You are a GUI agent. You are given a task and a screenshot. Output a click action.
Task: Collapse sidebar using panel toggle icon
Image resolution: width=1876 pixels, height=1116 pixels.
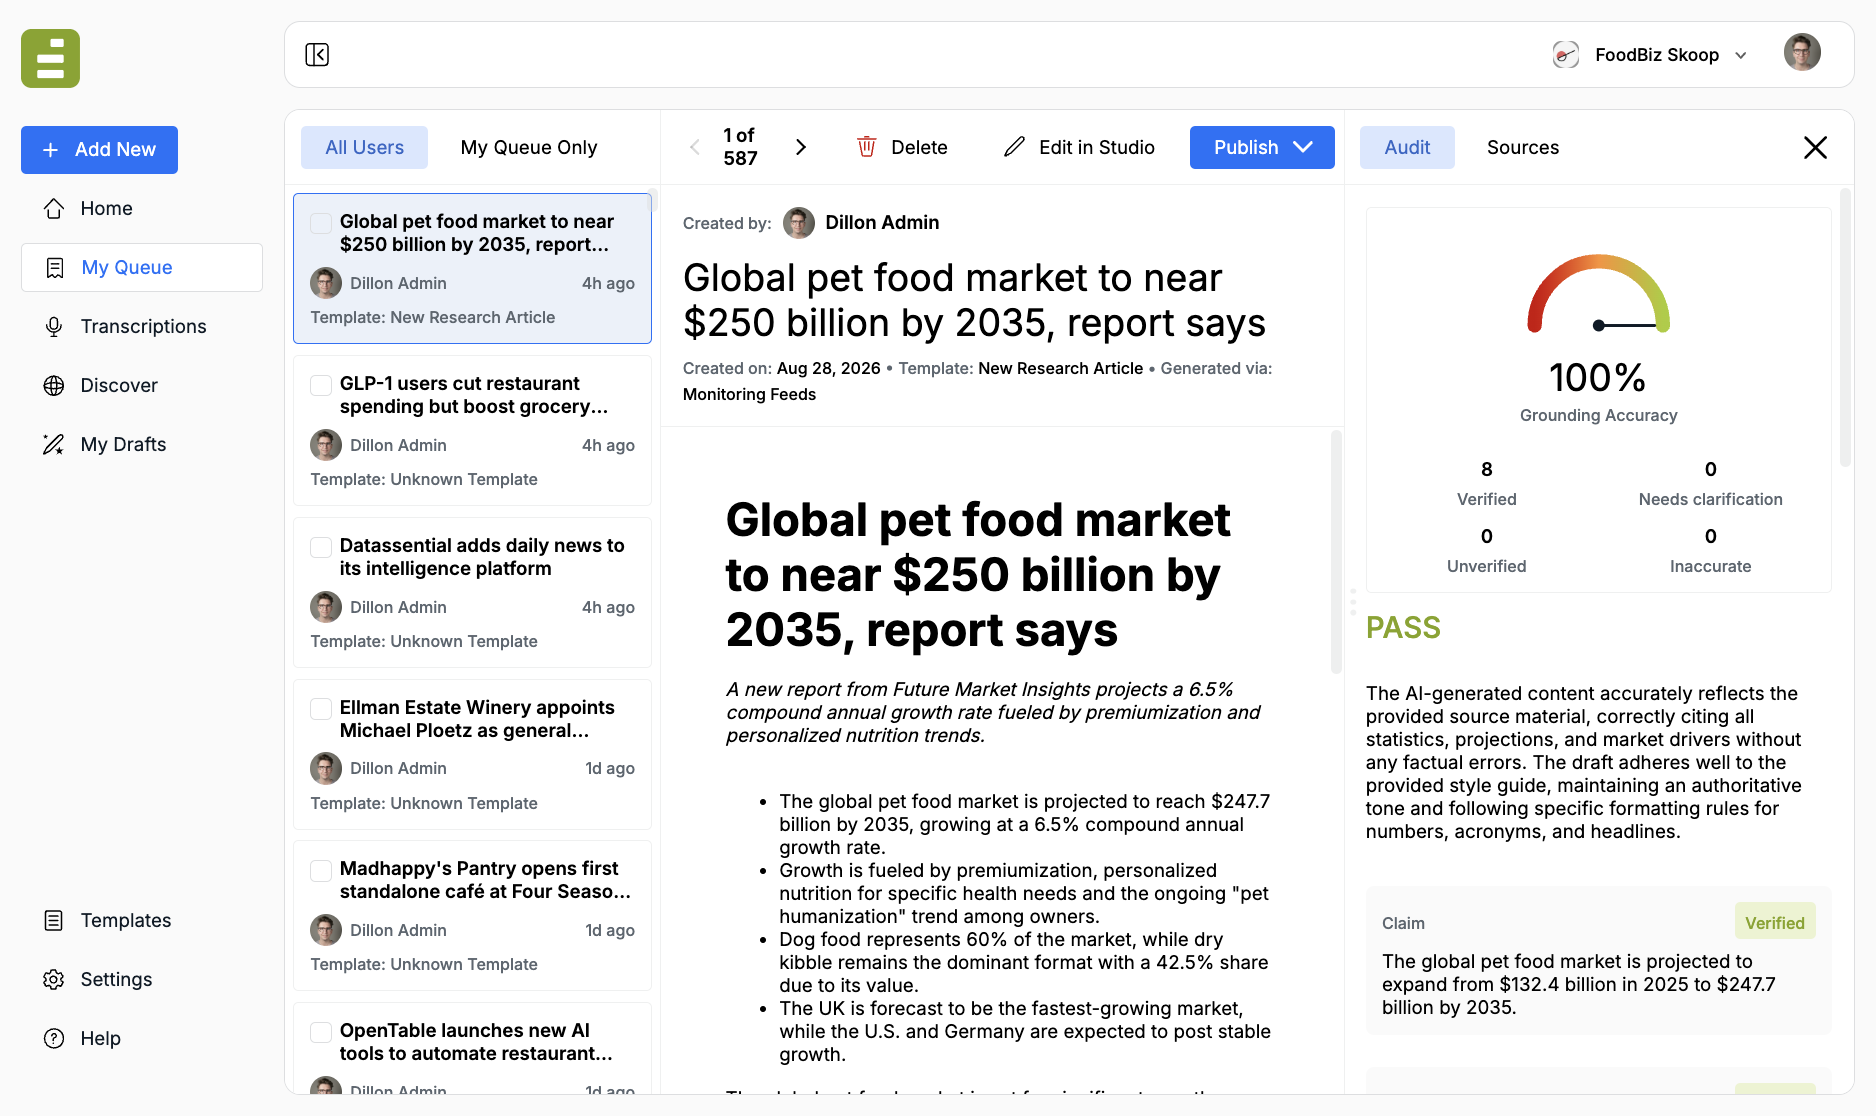(317, 54)
